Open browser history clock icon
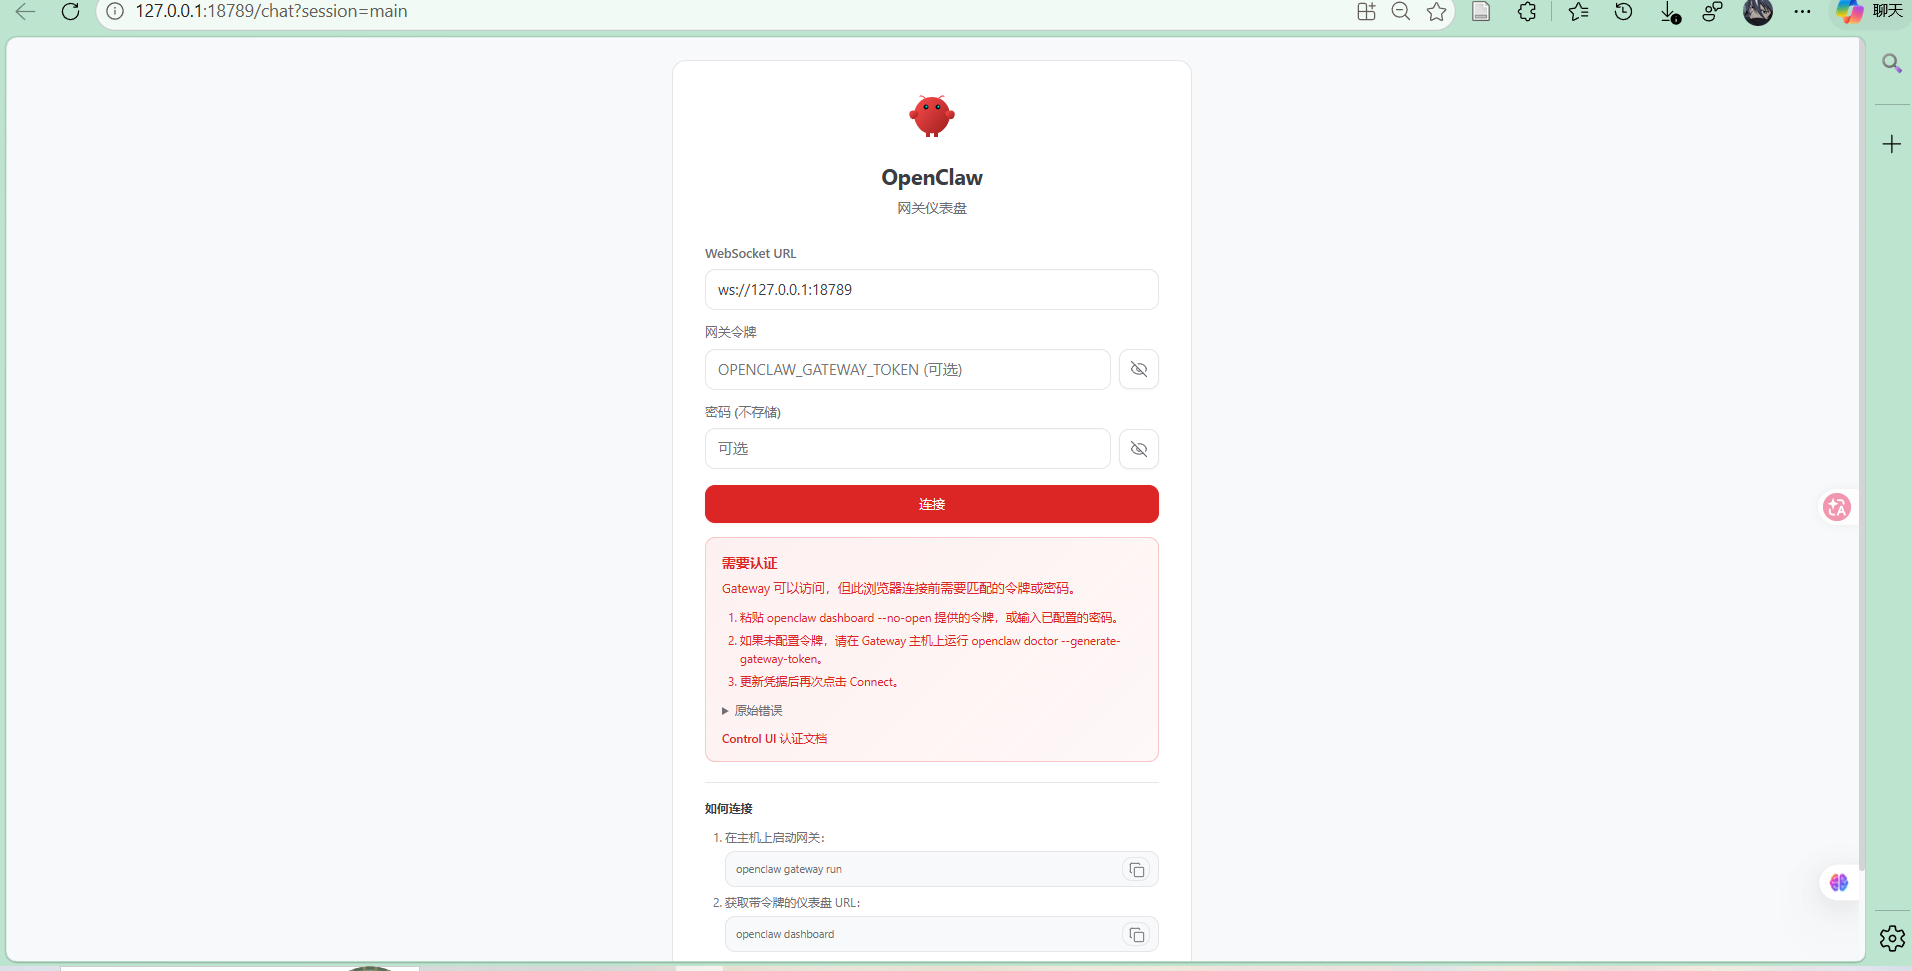1912x971 pixels. coord(1624,11)
